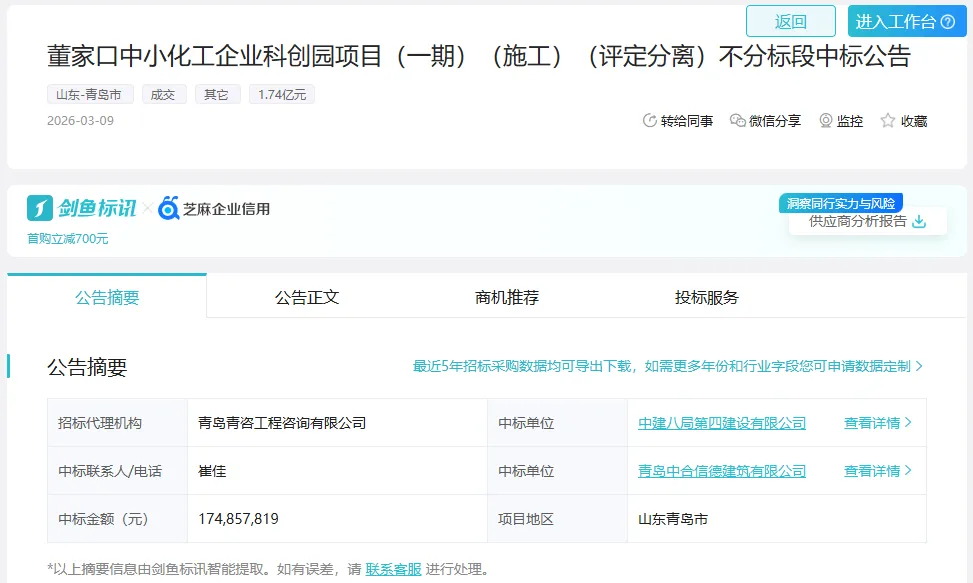Click the 山东-青岛市 region tag
Image resolution: width=973 pixels, height=583 pixels.
[x=90, y=95]
